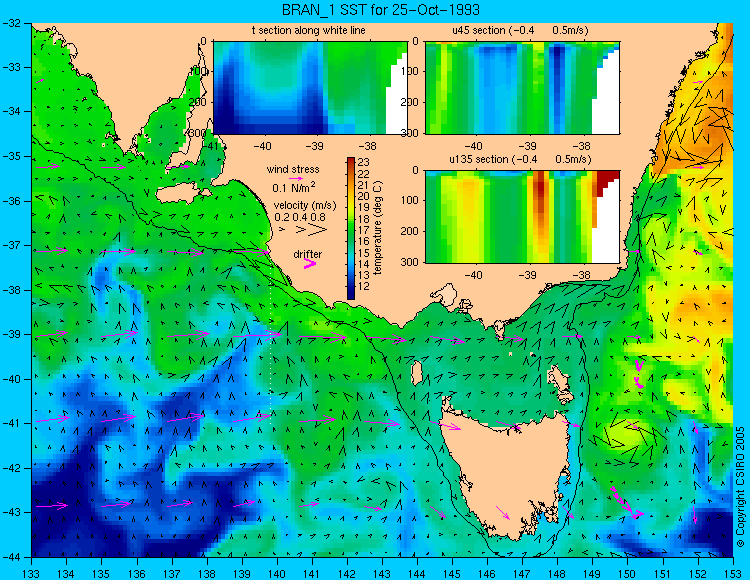The height and width of the screenshot is (580, 750).
Task: Click the 'u135 section (-0.4 0.5m/s)' heading
Action: (x=520, y=159)
